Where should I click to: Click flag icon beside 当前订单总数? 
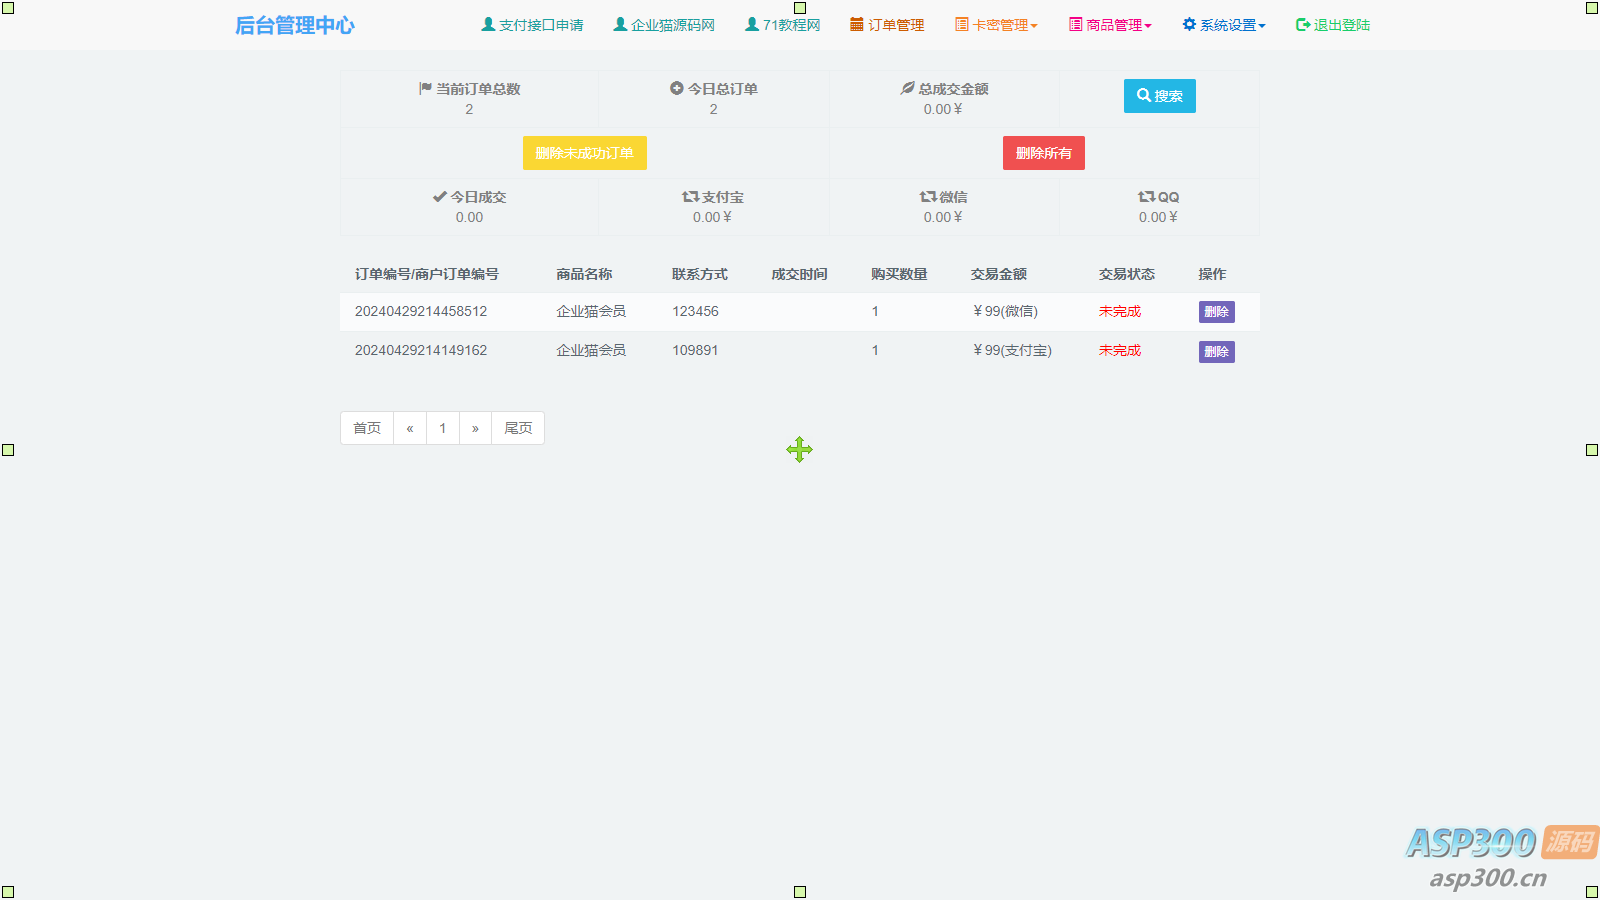click(x=426, y=88)
